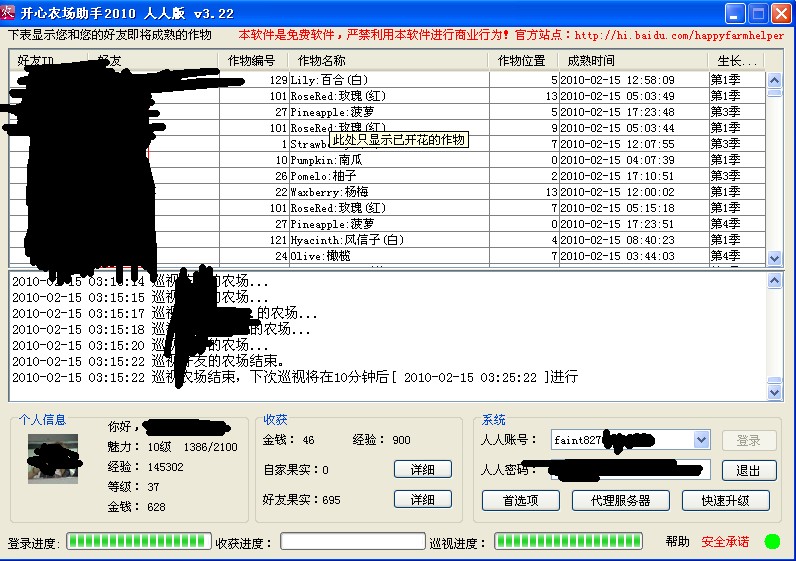Click the log panel scroll-up arrow
Viewport: 796px width, 561px height.
(774, 283)
